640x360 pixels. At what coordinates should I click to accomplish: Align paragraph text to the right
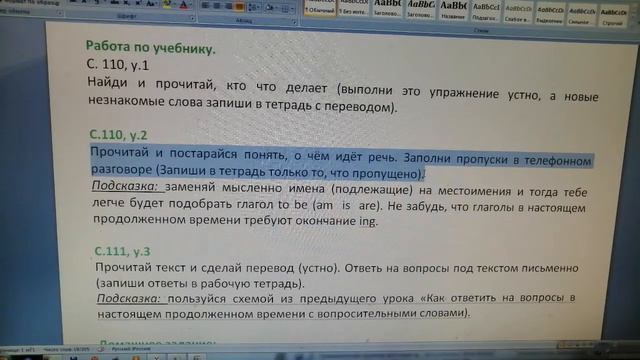[228, 6]
